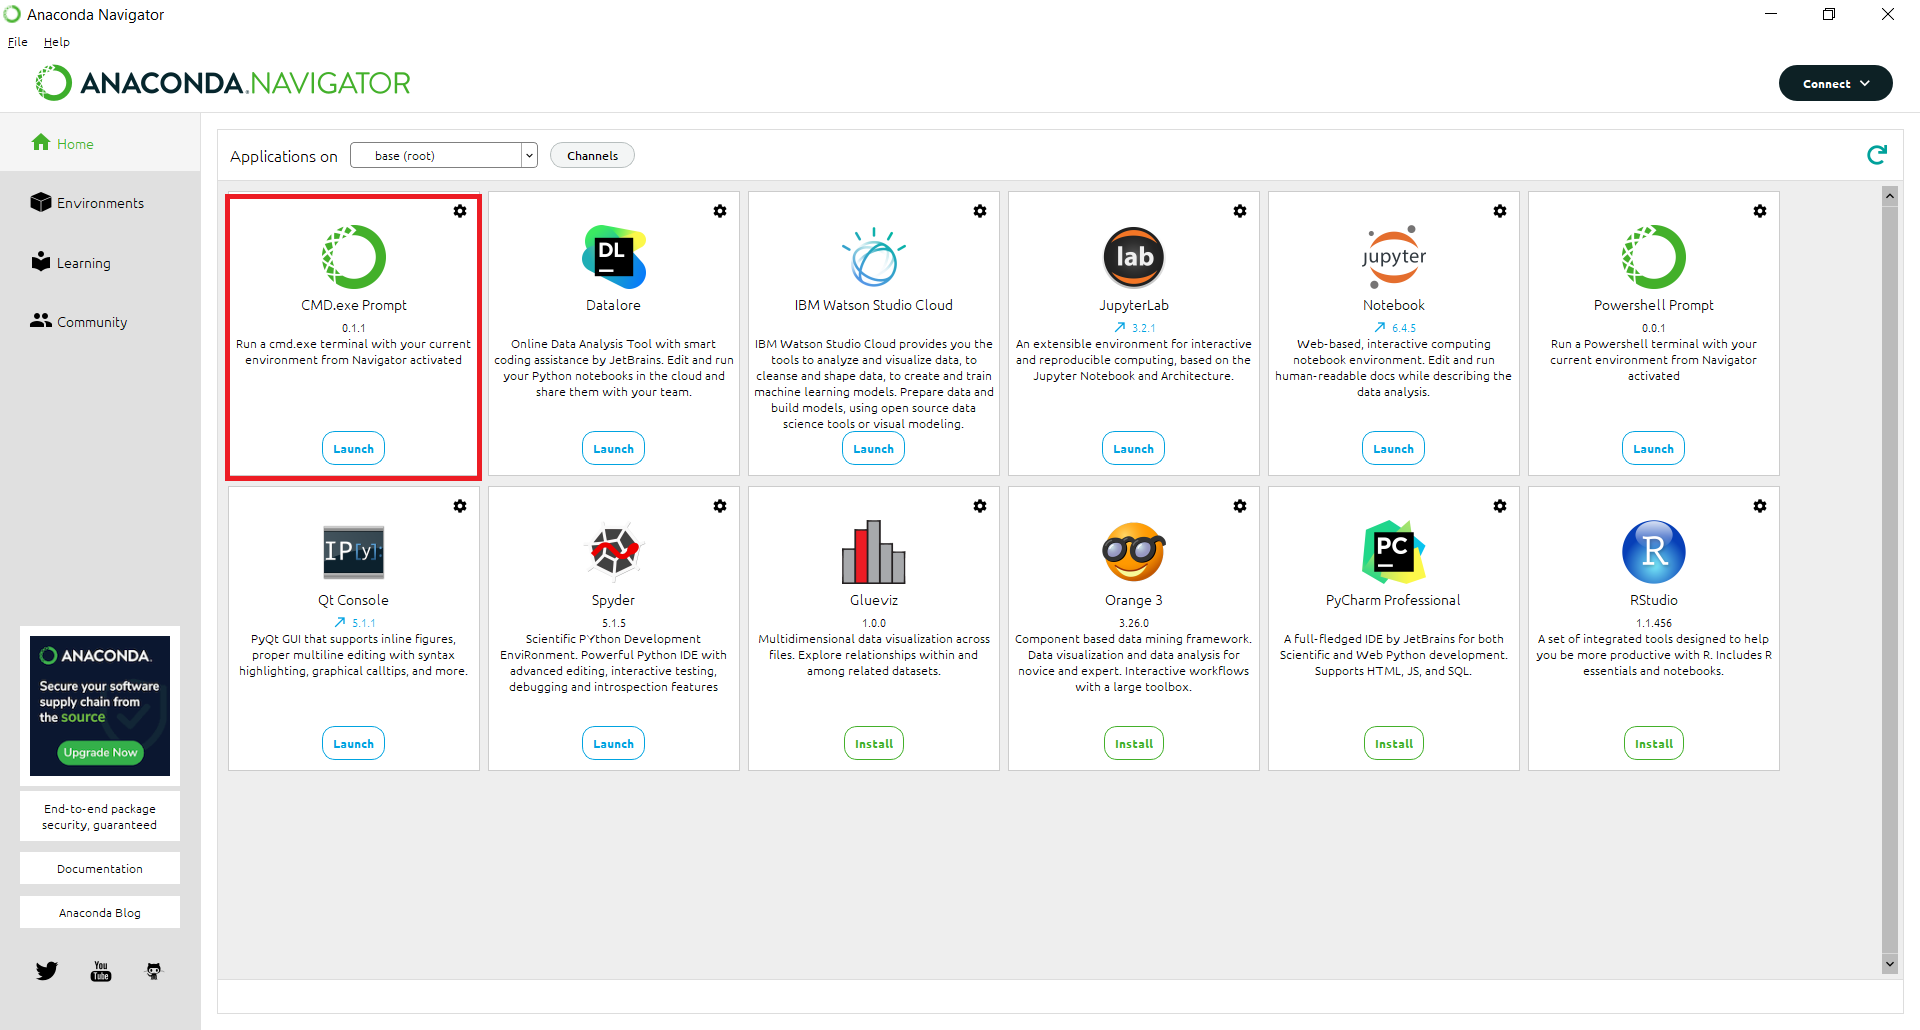This screenshot has width=1920, height=1030.
Task: Click the IBM Watson Studio Cloud logo
Action: (x=874, y=257)
